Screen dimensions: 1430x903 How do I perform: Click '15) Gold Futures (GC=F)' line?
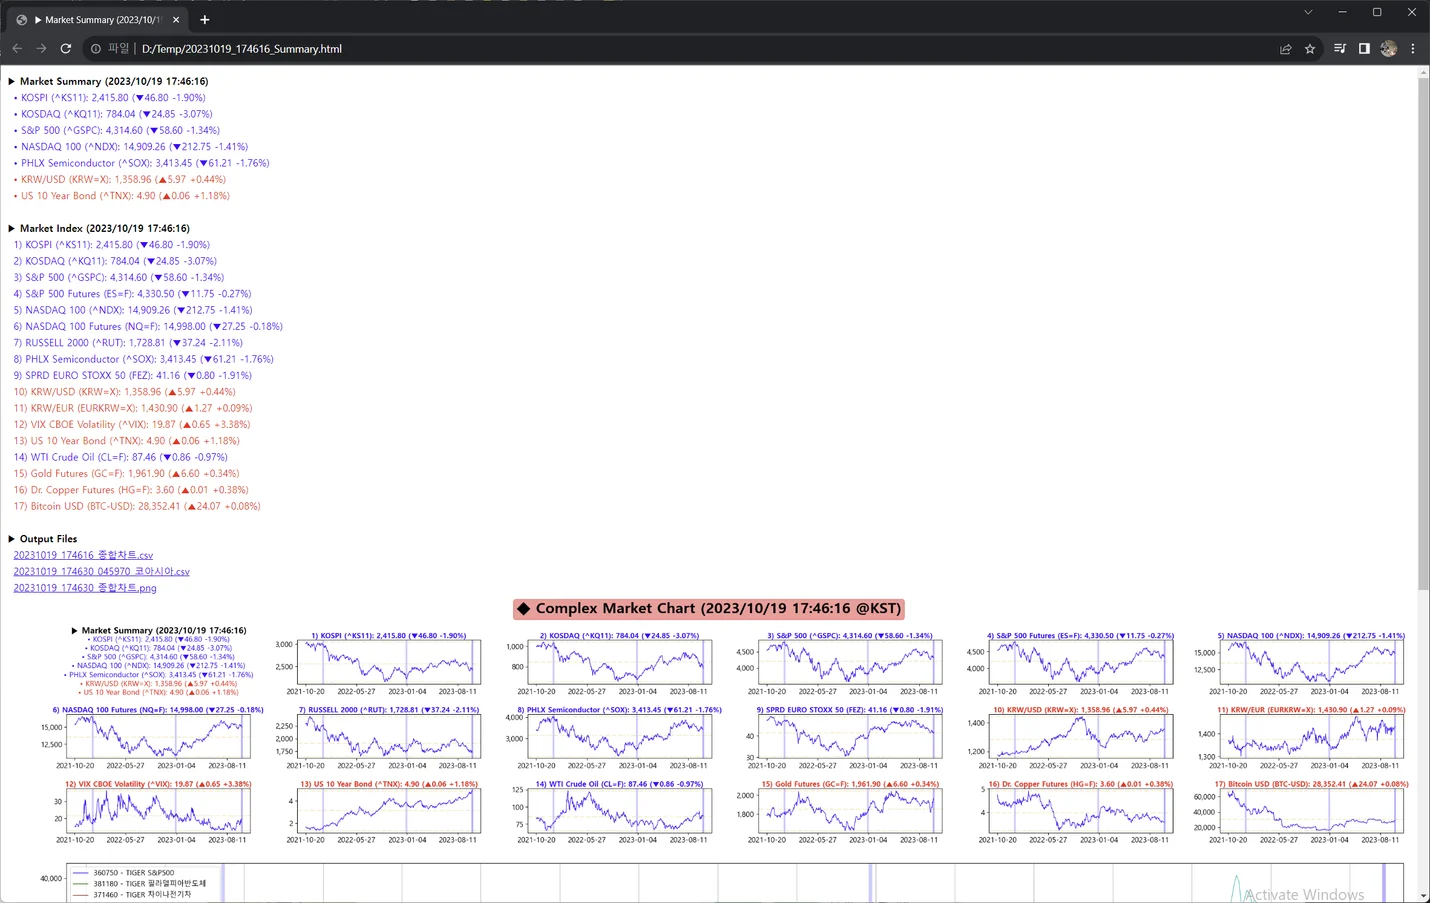[127, 474]
